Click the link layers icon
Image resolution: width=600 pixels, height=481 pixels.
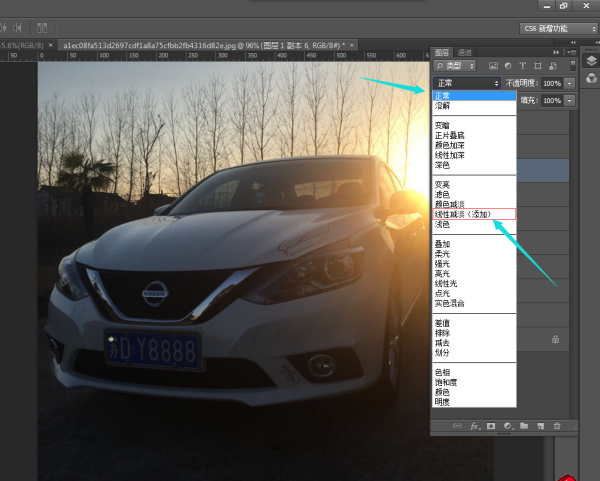click(x=457, y=426)
